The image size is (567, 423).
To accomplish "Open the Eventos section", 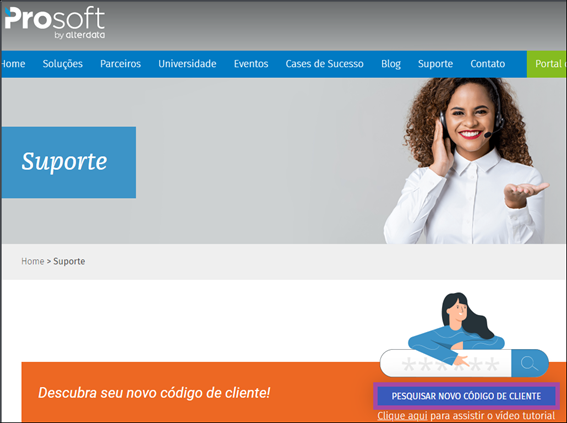I will coord(251,64).
